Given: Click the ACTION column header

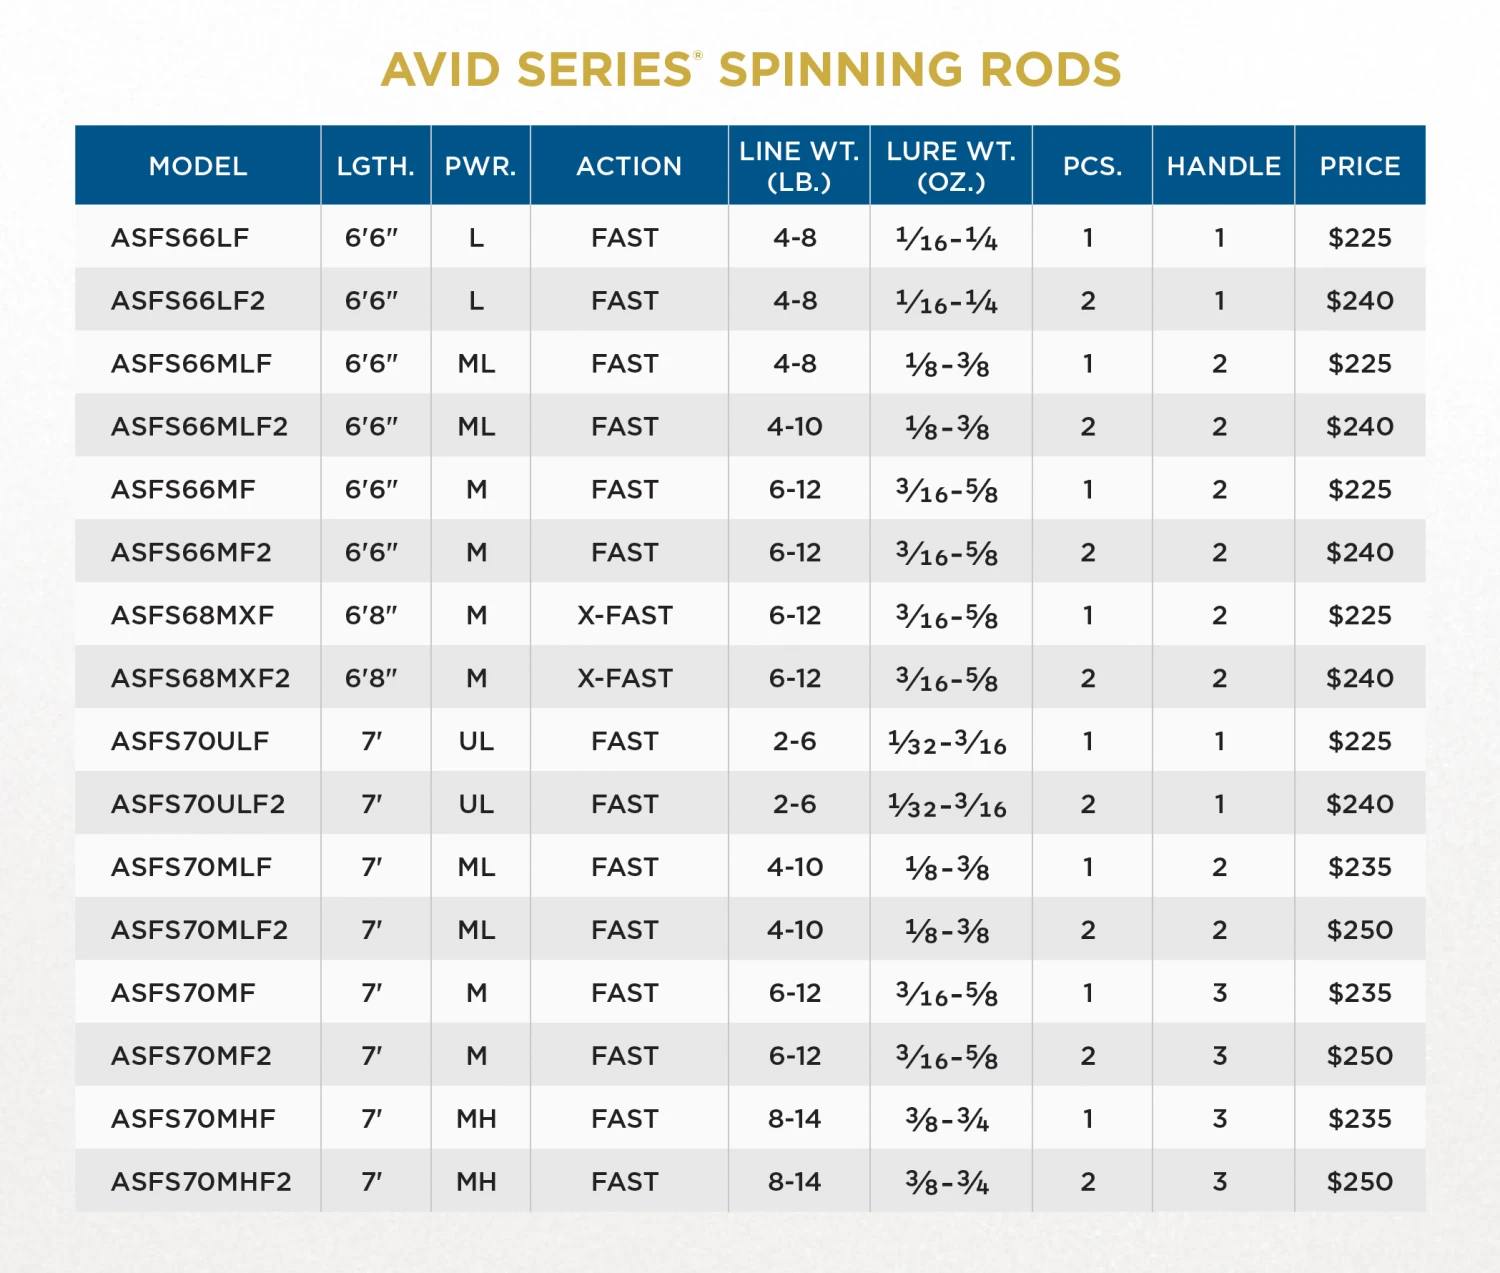Looking at the screenshot, I should click(628, 166).
